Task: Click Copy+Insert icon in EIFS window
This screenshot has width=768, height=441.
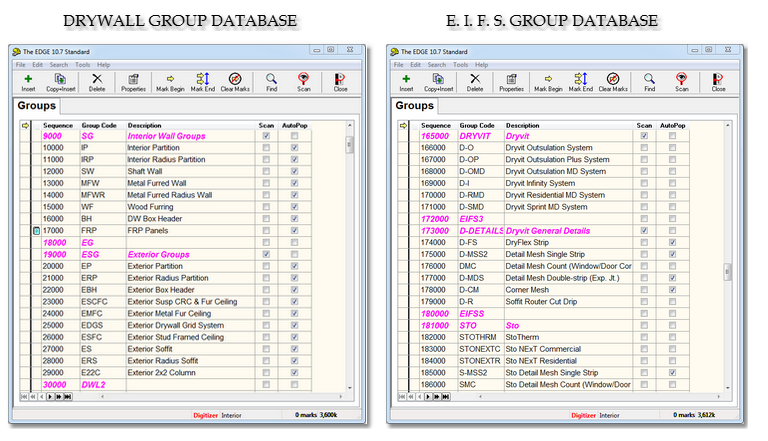Action: coord(439,82)
